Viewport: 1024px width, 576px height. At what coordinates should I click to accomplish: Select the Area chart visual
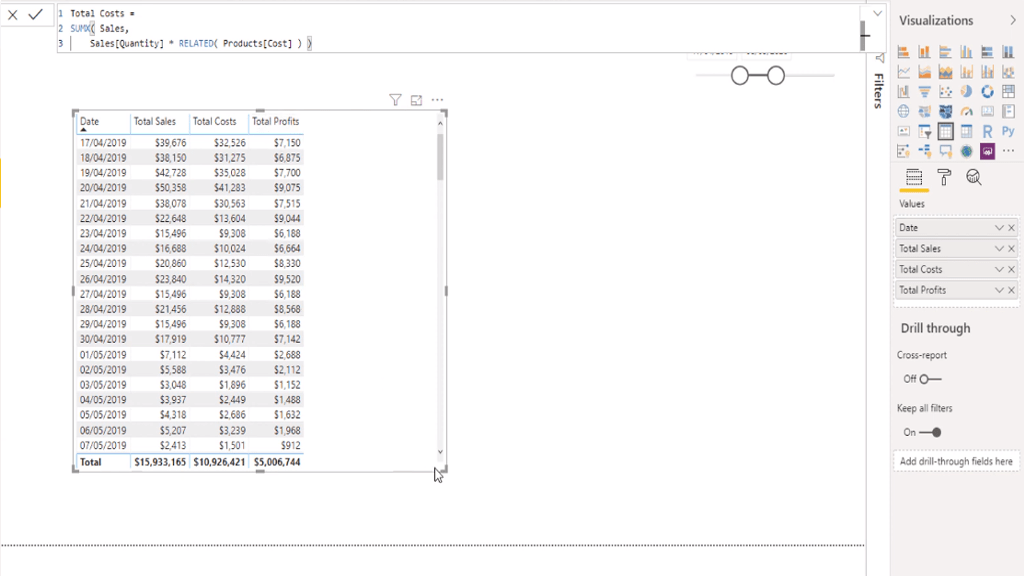(x=924, y=72)
